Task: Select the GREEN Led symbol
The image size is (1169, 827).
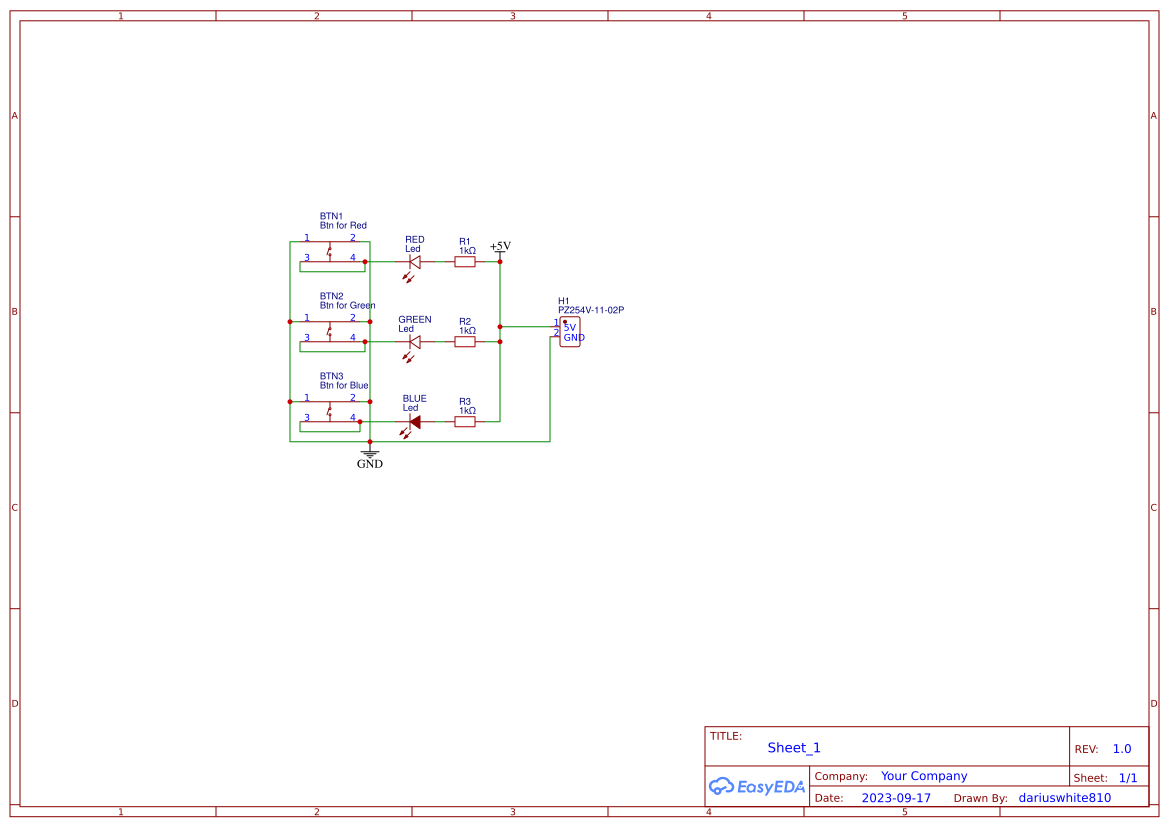Action: click(413, 341)
